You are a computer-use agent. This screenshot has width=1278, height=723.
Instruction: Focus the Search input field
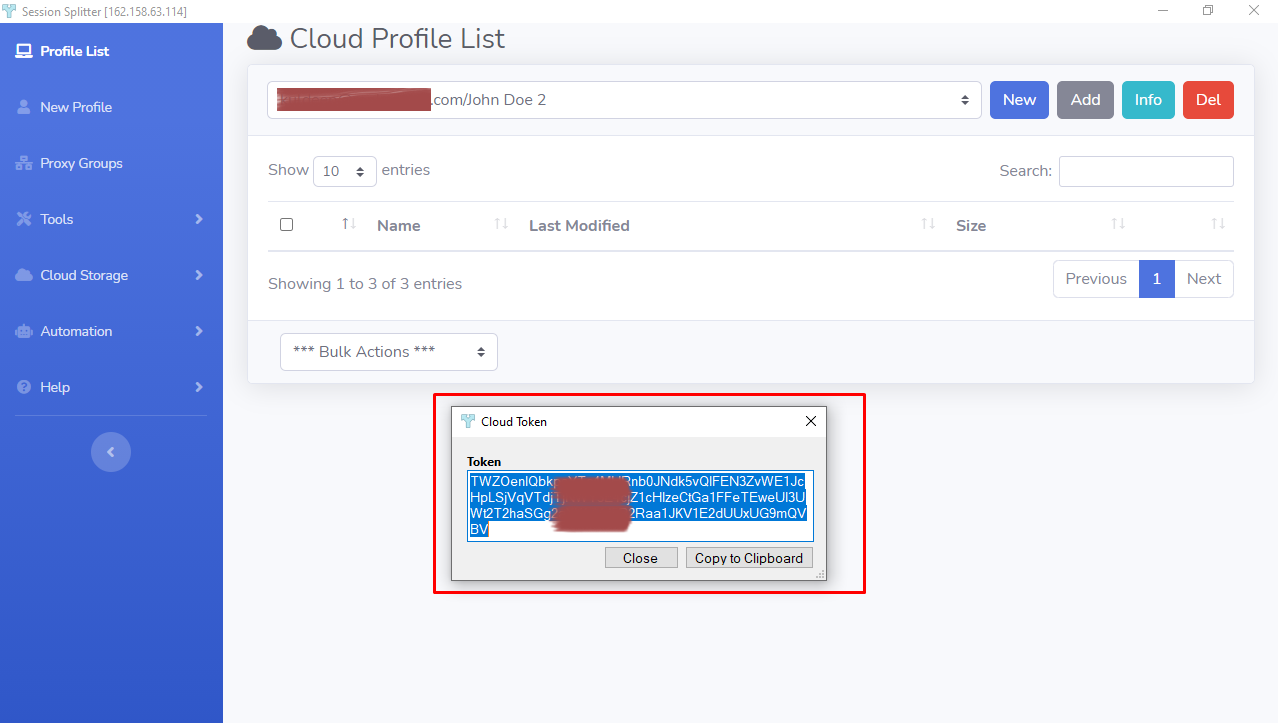click(1146, 171)
